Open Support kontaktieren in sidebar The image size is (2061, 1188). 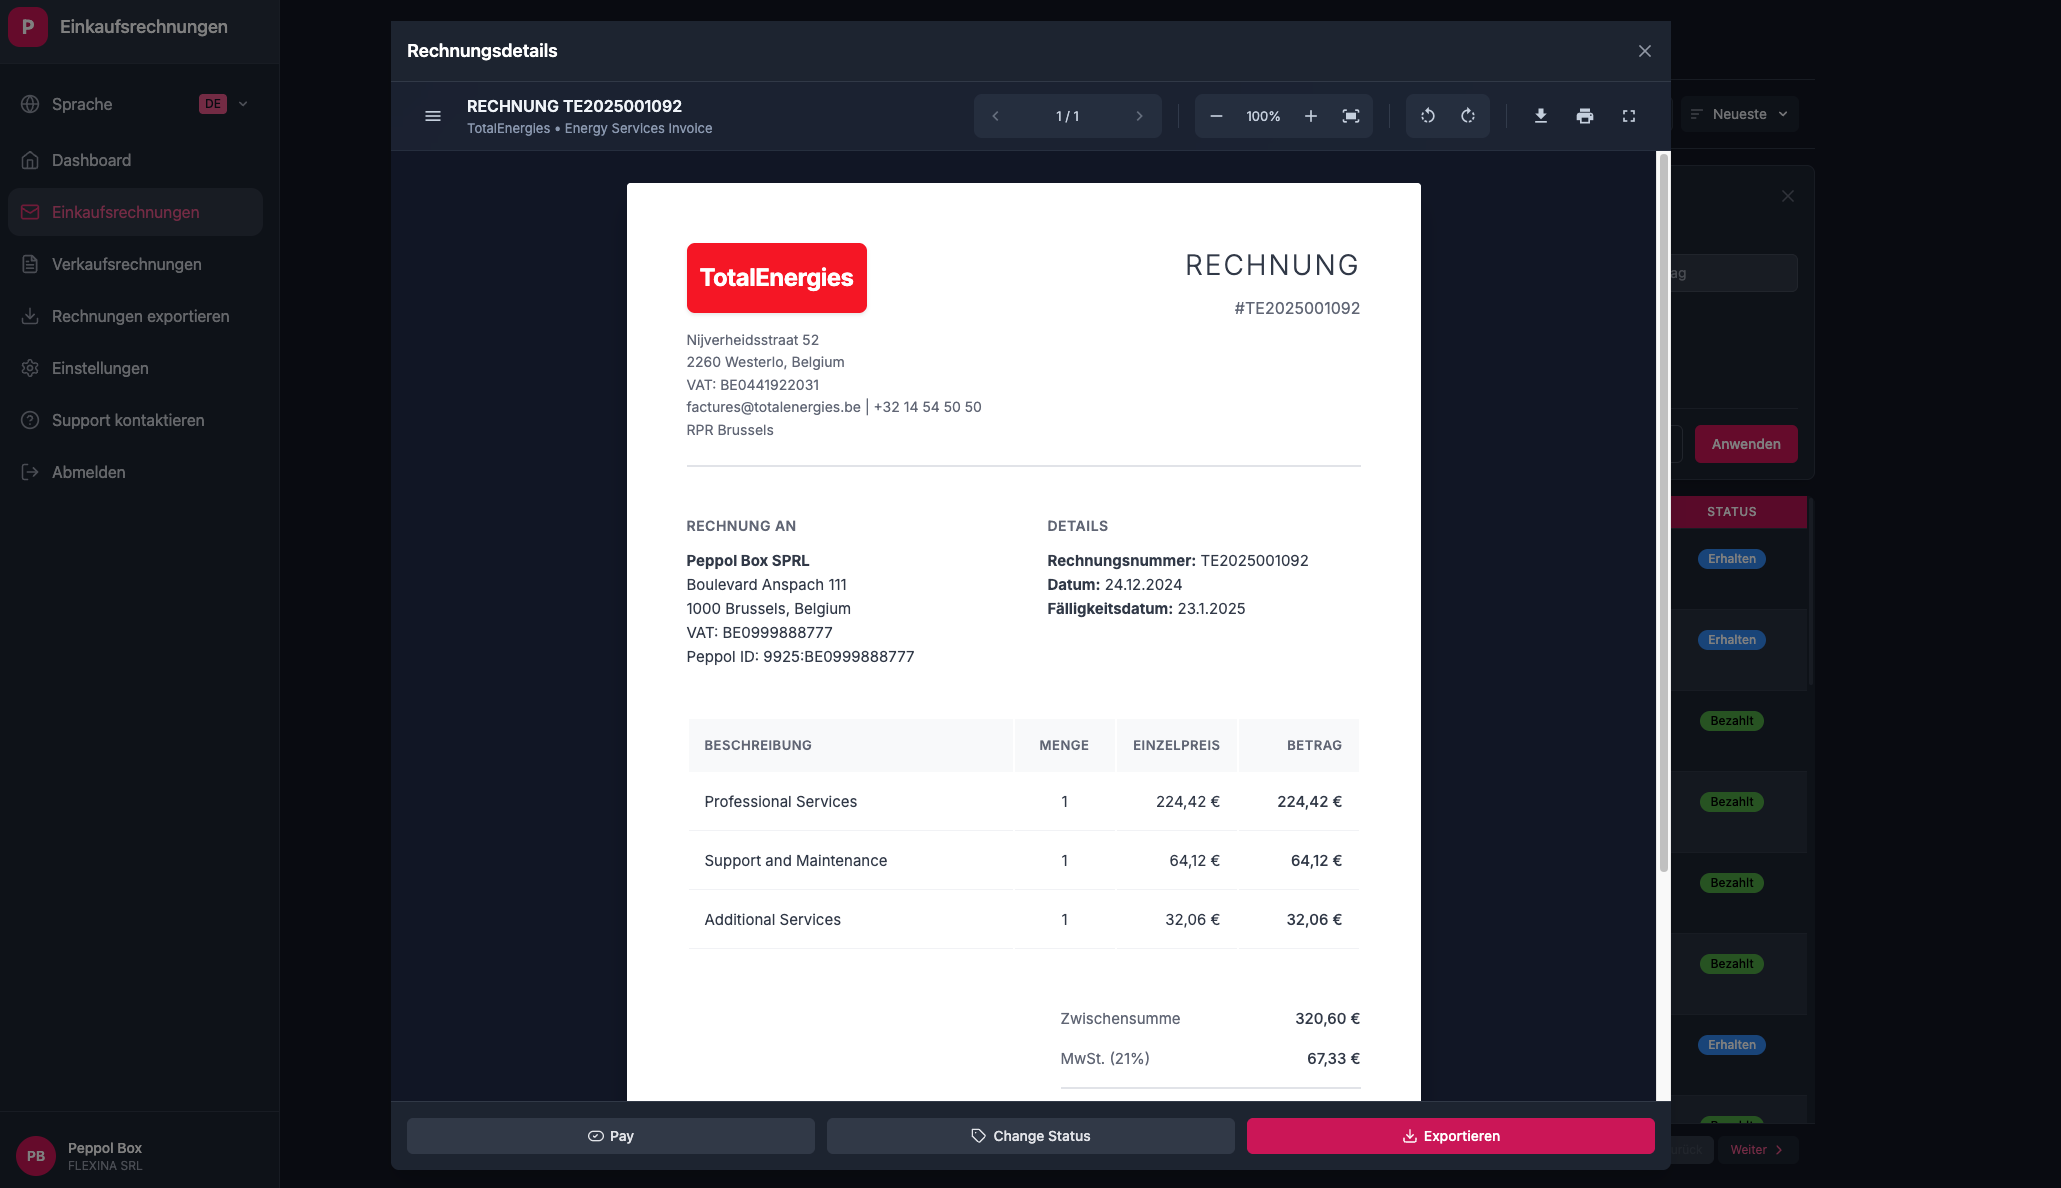tap(135, 420)
